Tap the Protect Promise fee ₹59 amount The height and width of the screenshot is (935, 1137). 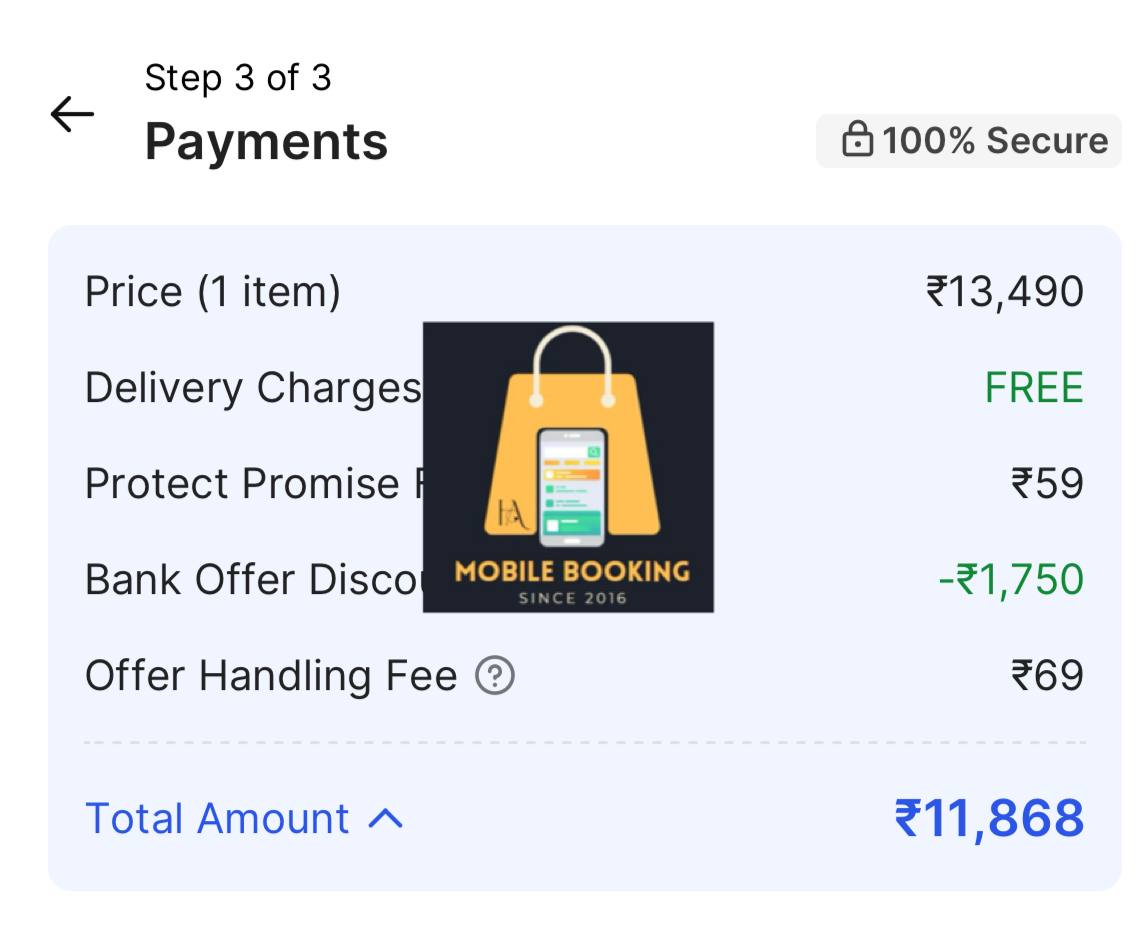click(x=1047, y=483)
